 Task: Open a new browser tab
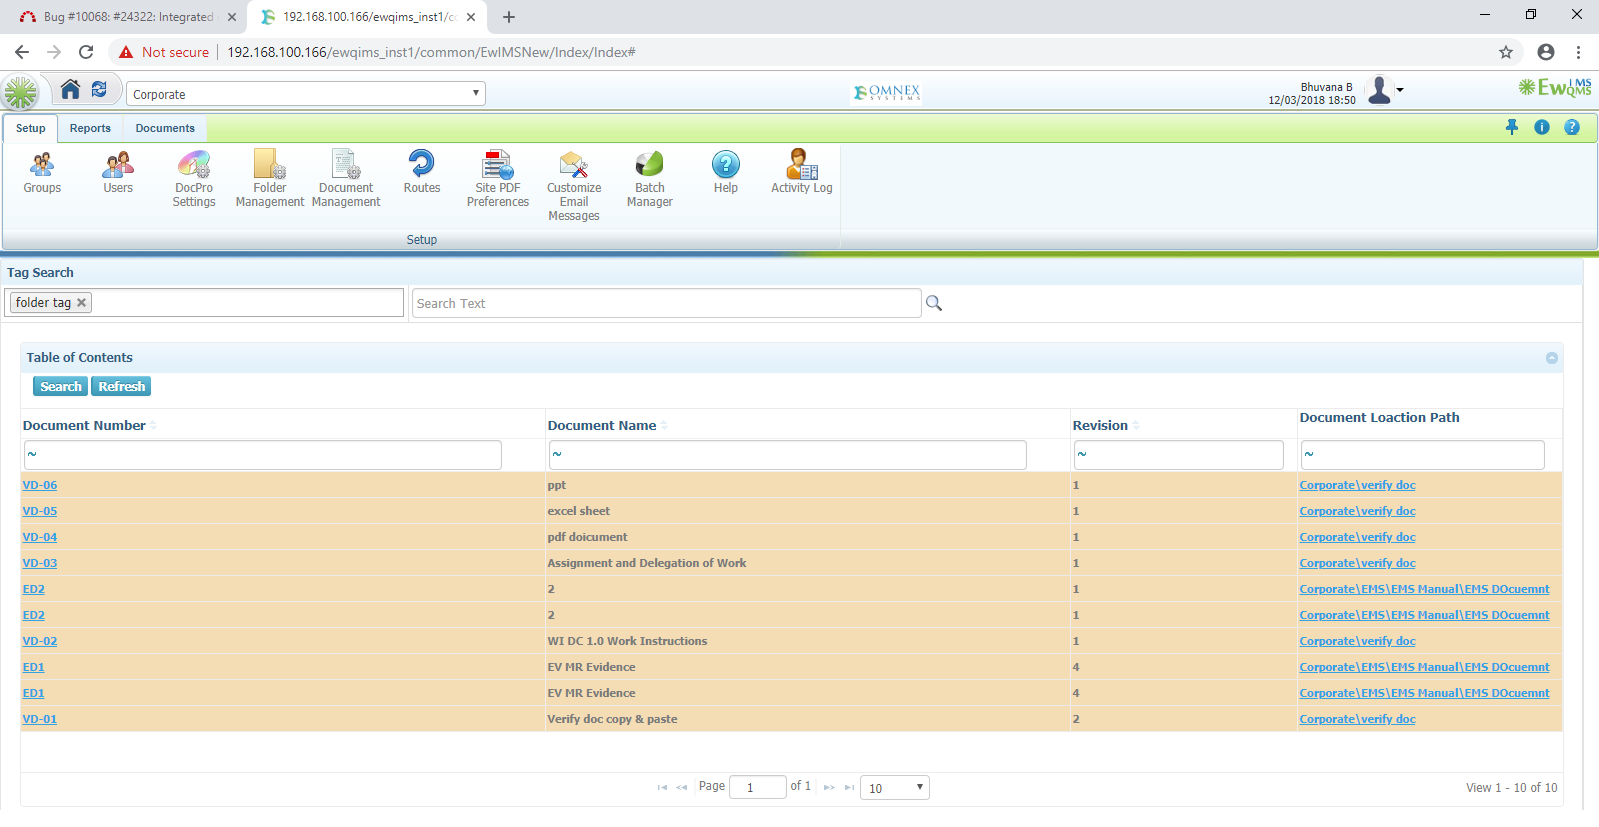pyautogui.click(x=509, y=17)
